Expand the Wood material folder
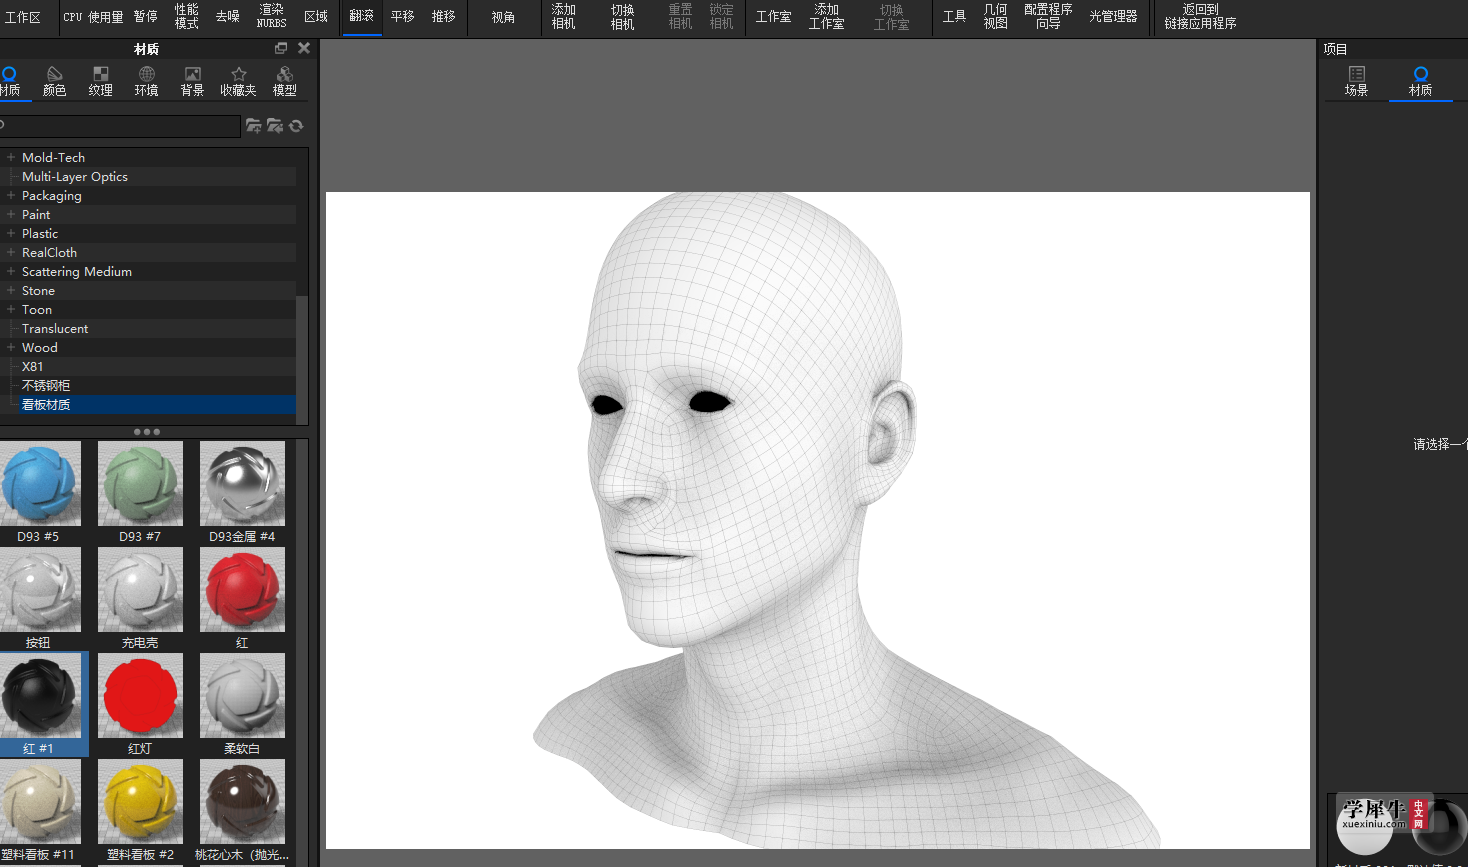The width and height of the screenshot is (1468, 867). (11, 347)
